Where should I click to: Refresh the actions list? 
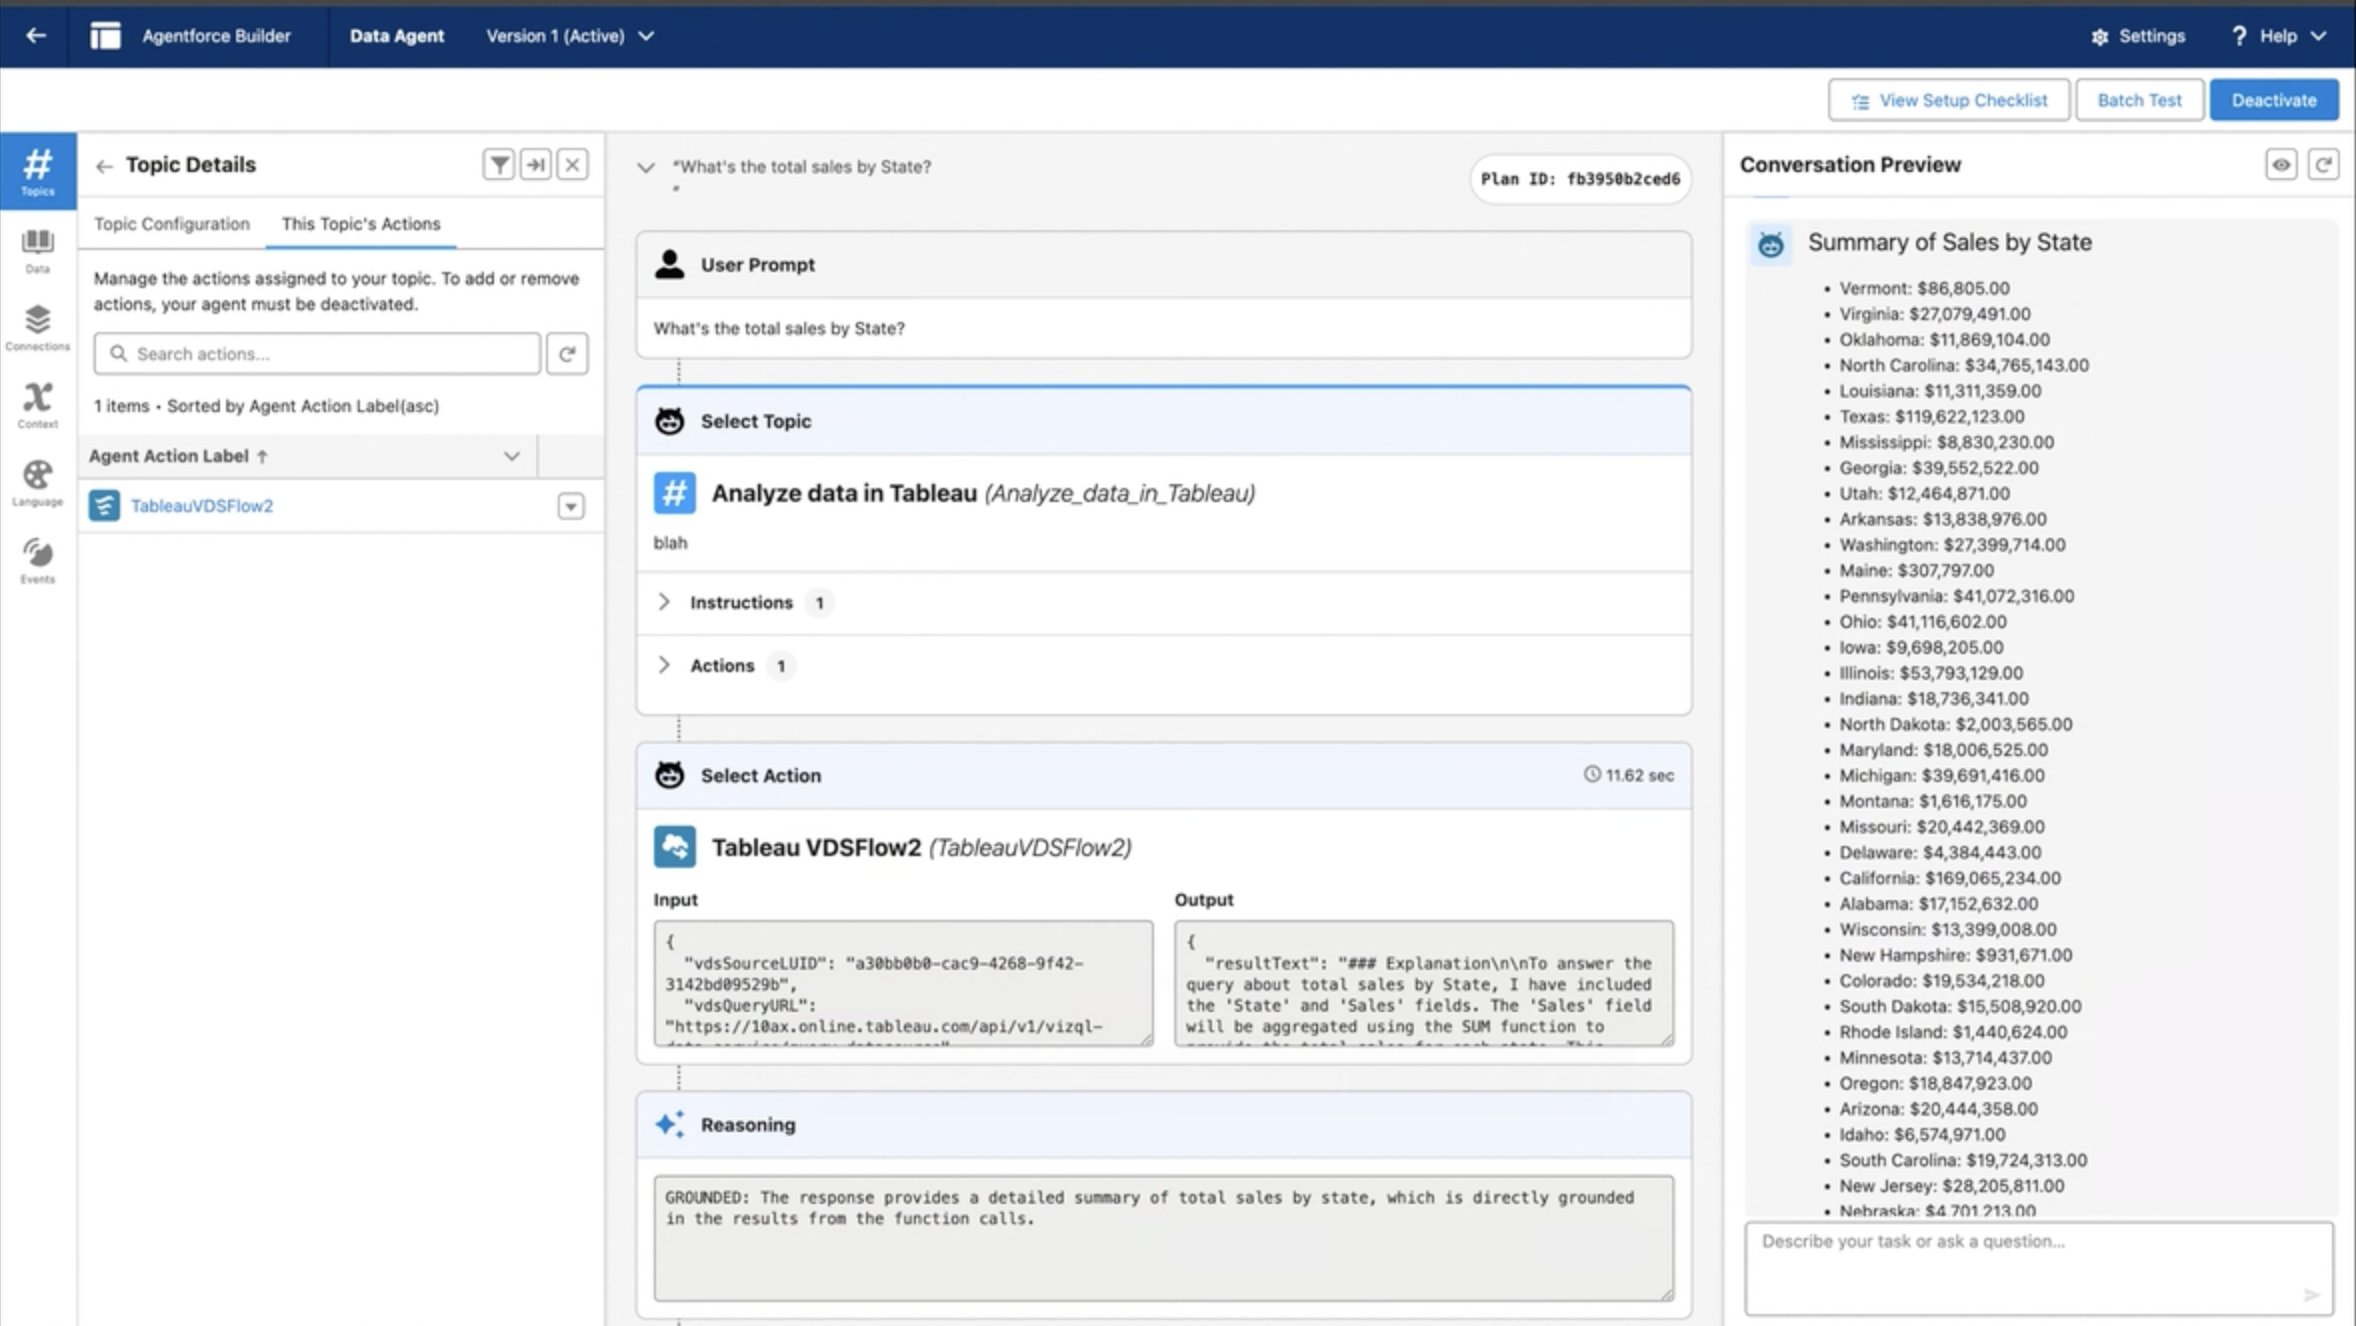pos(567,354)
